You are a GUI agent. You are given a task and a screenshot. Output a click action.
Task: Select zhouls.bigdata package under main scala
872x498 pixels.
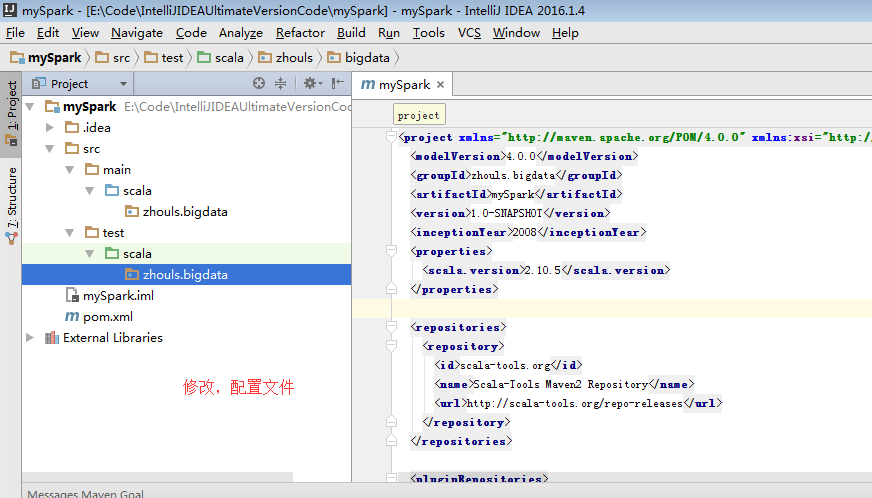coord(186,212)
